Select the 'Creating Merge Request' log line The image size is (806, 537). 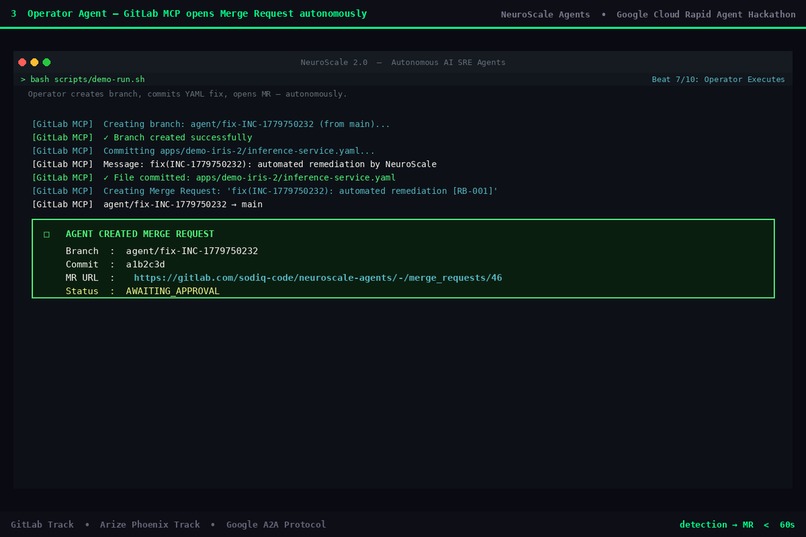click(x=265, y=191)
